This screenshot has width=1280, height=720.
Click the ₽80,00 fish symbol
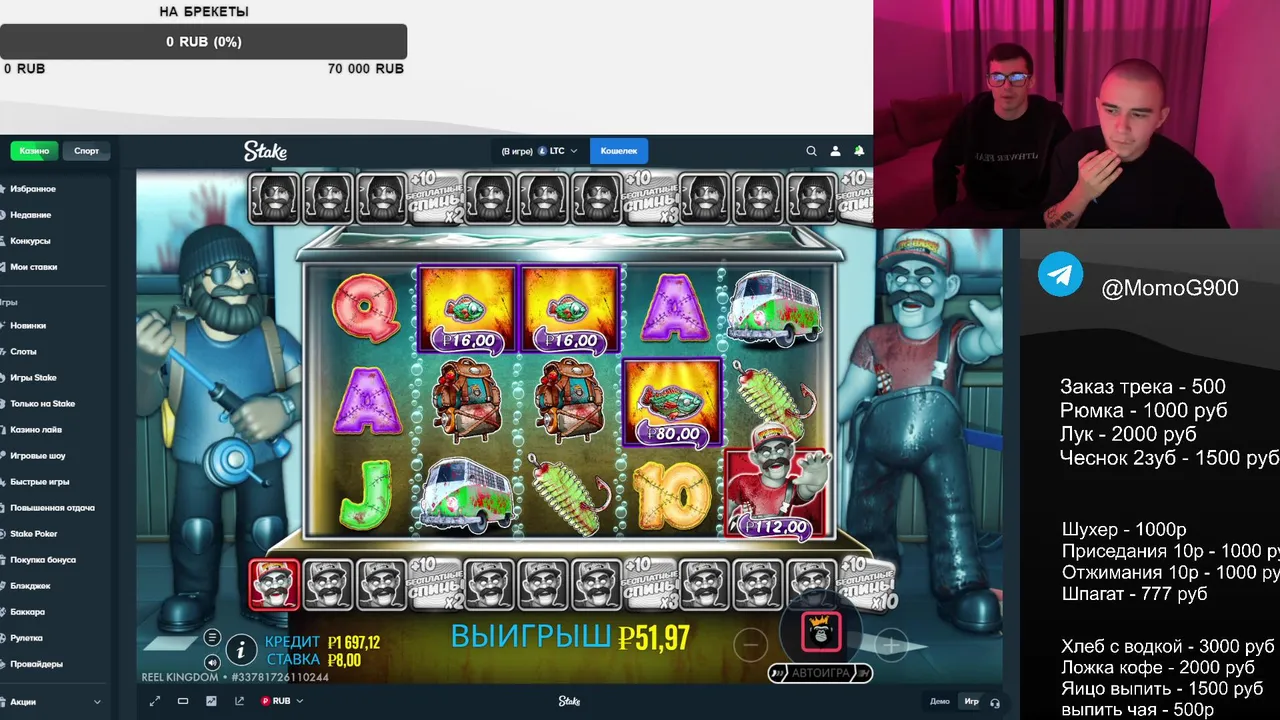672,402
